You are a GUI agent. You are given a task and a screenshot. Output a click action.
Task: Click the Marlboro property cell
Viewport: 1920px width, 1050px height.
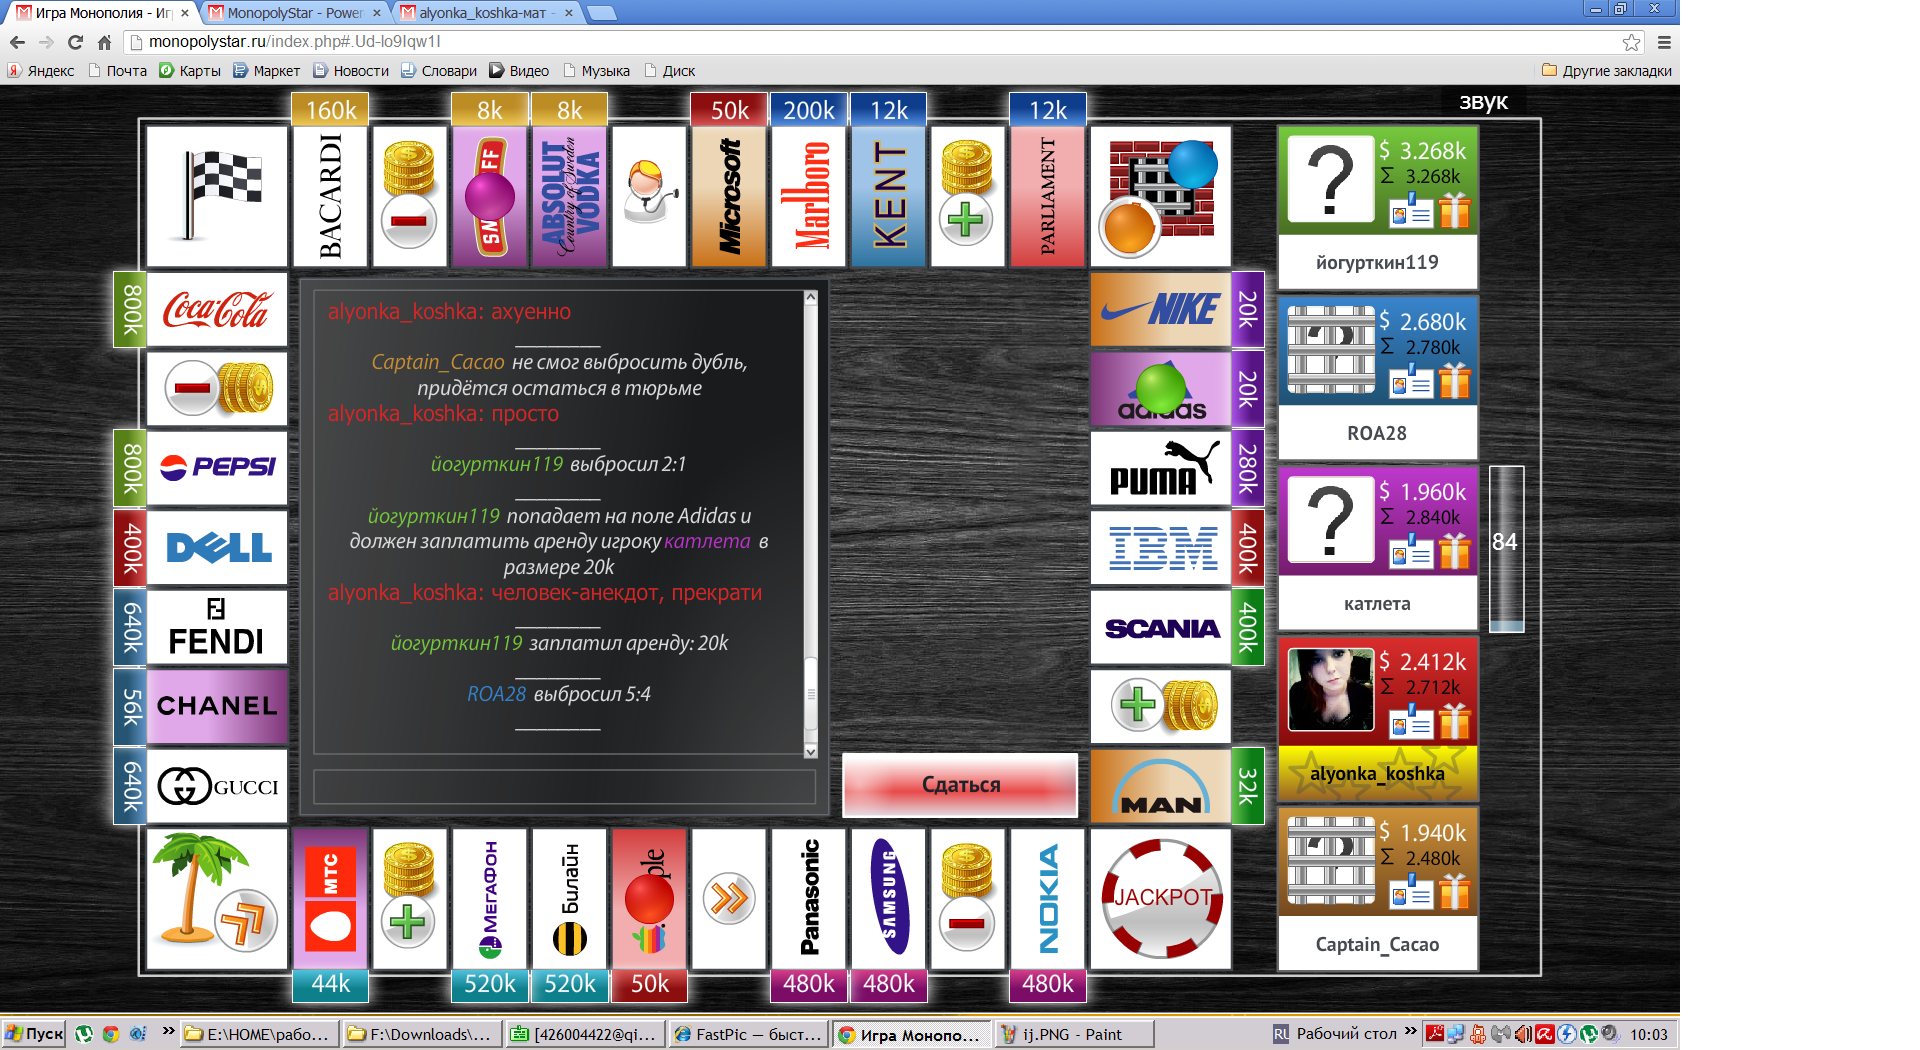click(808, 196)
